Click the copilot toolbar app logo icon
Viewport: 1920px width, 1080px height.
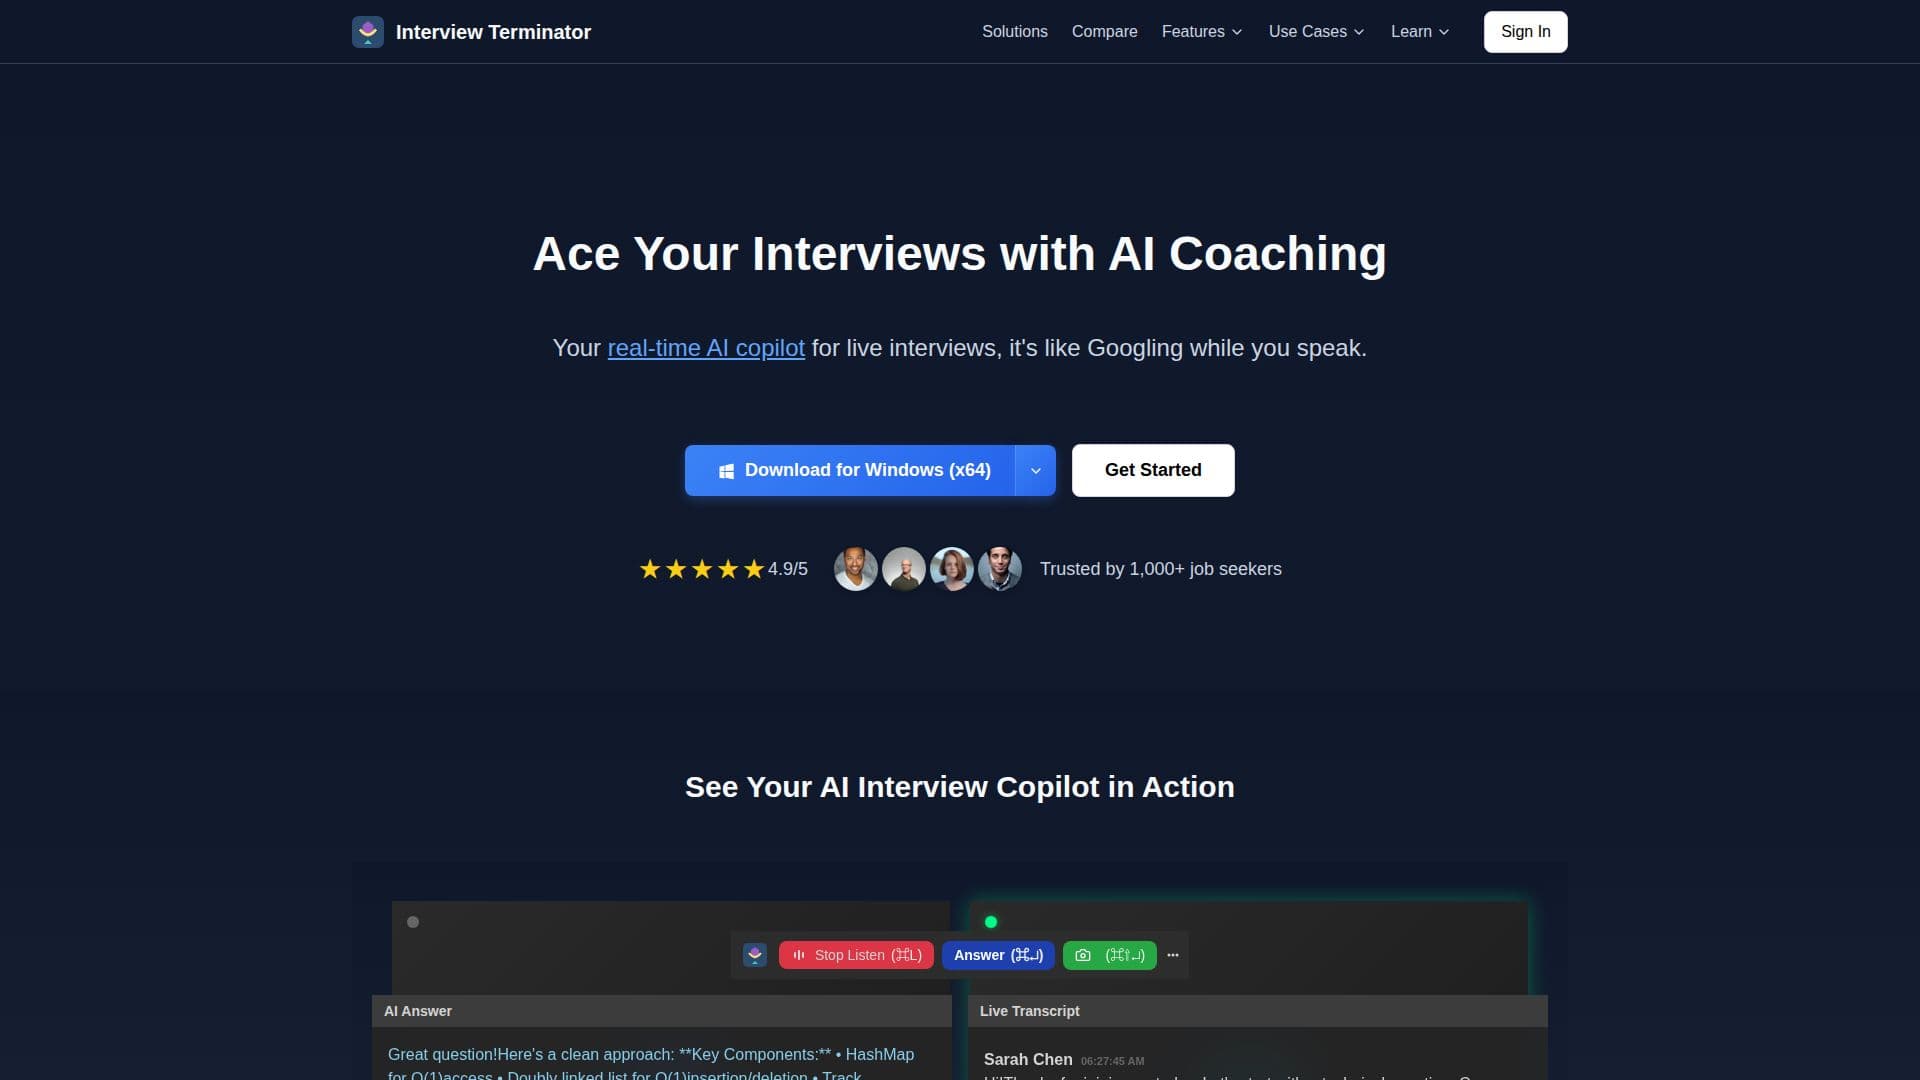pyautogui.click(x=755, y=955)
